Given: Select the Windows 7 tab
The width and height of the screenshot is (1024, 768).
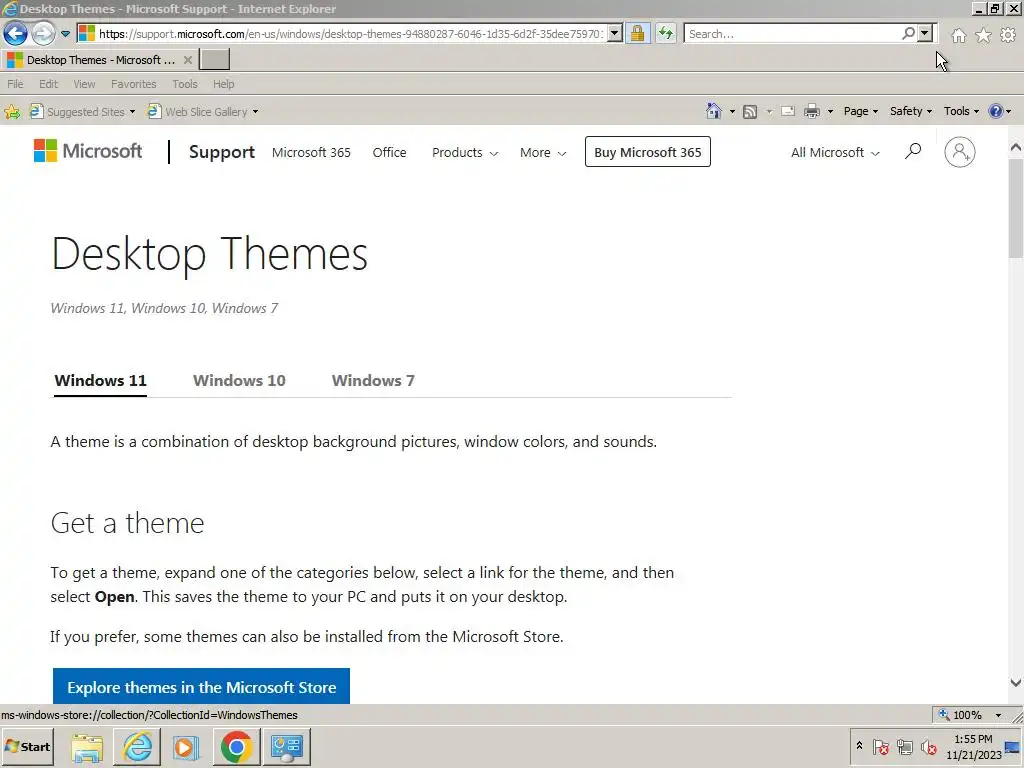Looking at the screenshot, I should (373, 381).
